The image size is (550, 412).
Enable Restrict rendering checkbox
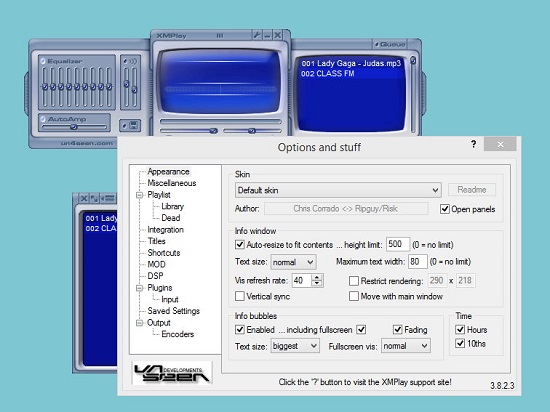pyautogui.click(x=354, y=281)
